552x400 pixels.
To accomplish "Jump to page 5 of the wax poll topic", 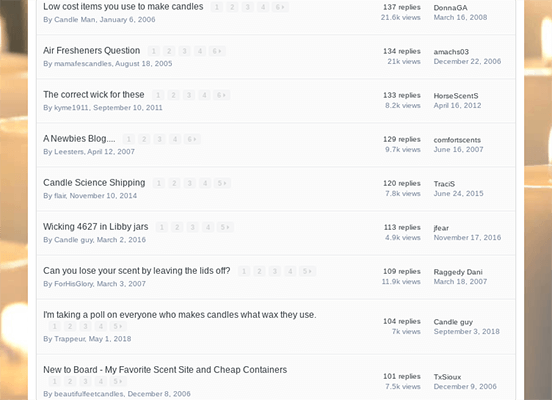I will click(118, 326).
